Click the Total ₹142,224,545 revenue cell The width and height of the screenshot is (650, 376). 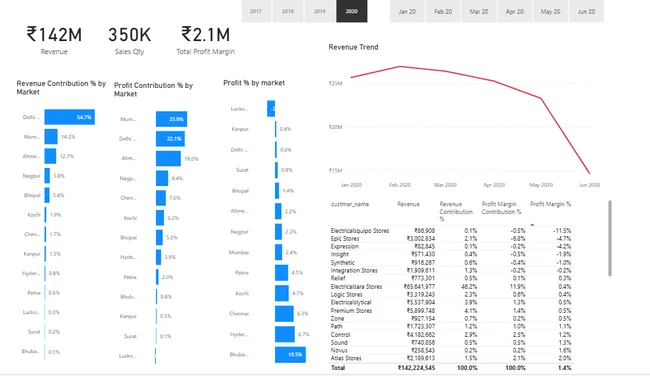416,368
